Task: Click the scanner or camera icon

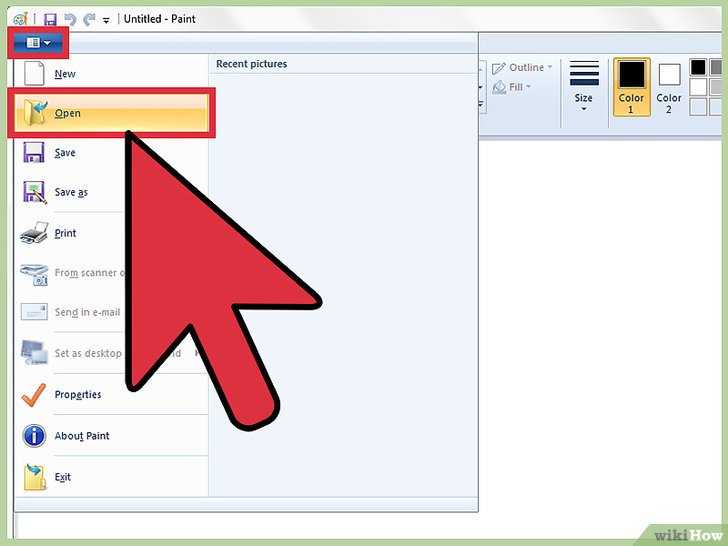Action: click(34, 274)
